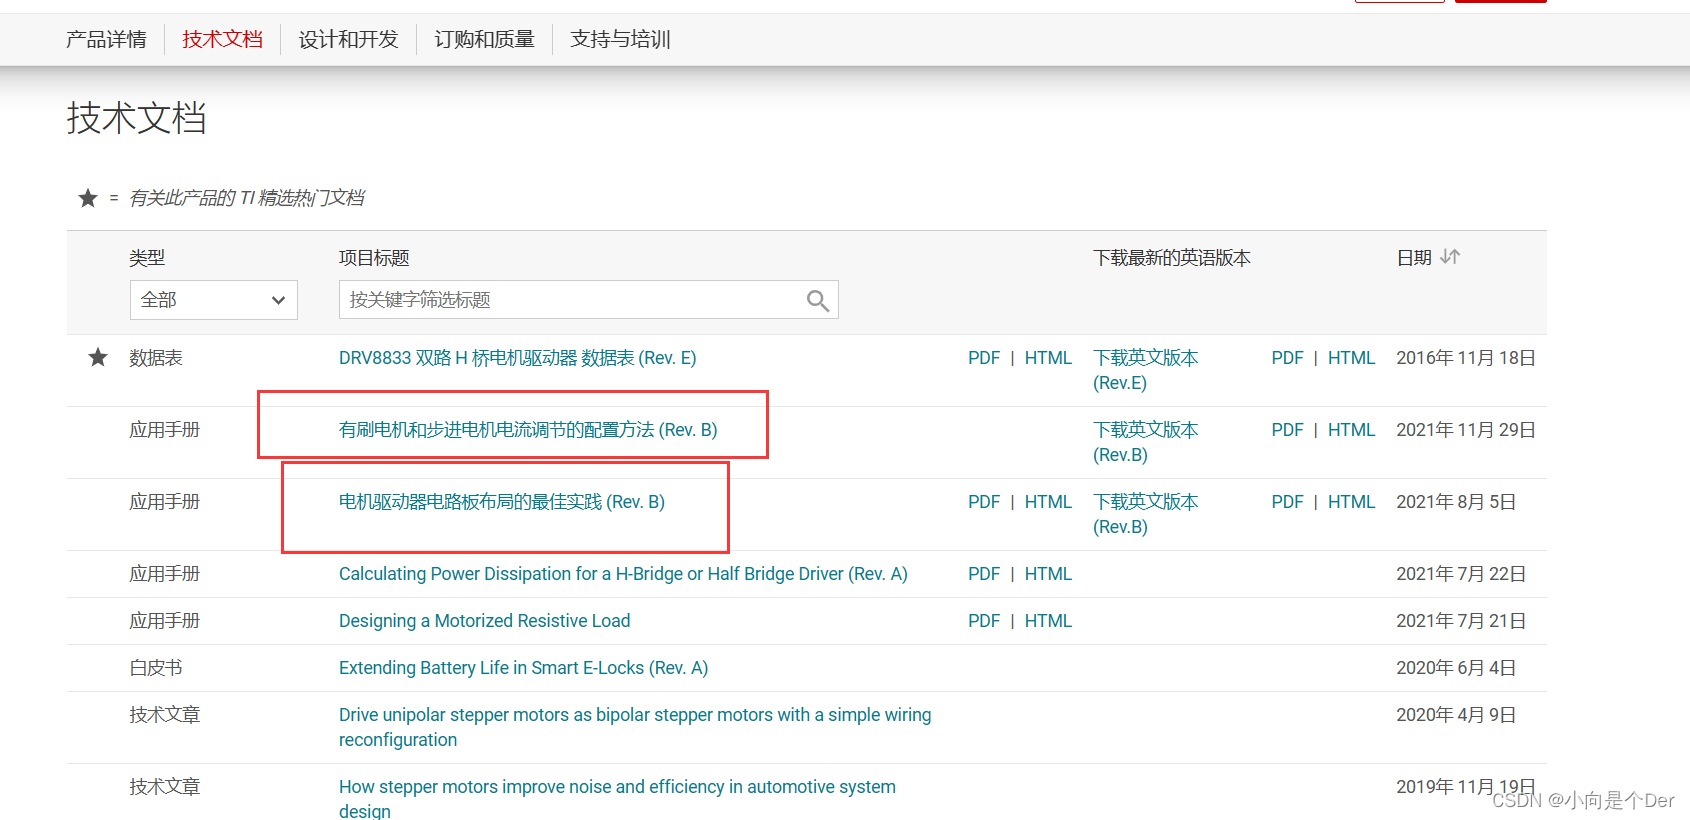Click the date 2021年 7月 21日
The height and width of the screenshot is (820, 1690).
pos(1461,621)
